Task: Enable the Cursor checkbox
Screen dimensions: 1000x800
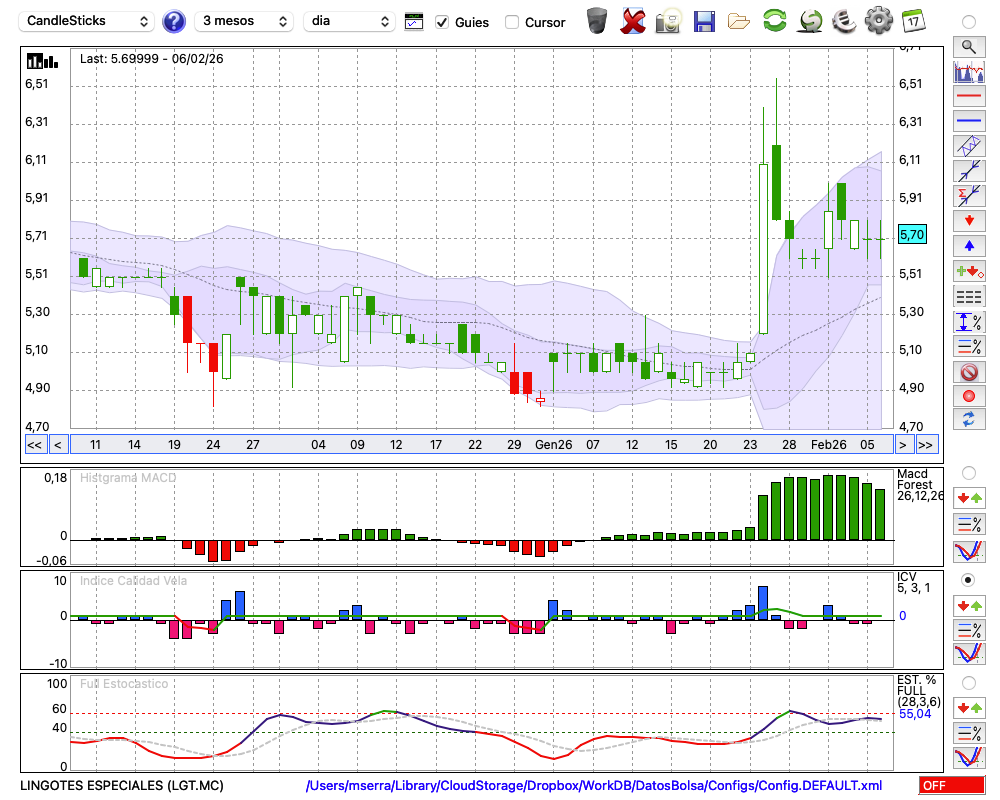Action: pos(512,22)
